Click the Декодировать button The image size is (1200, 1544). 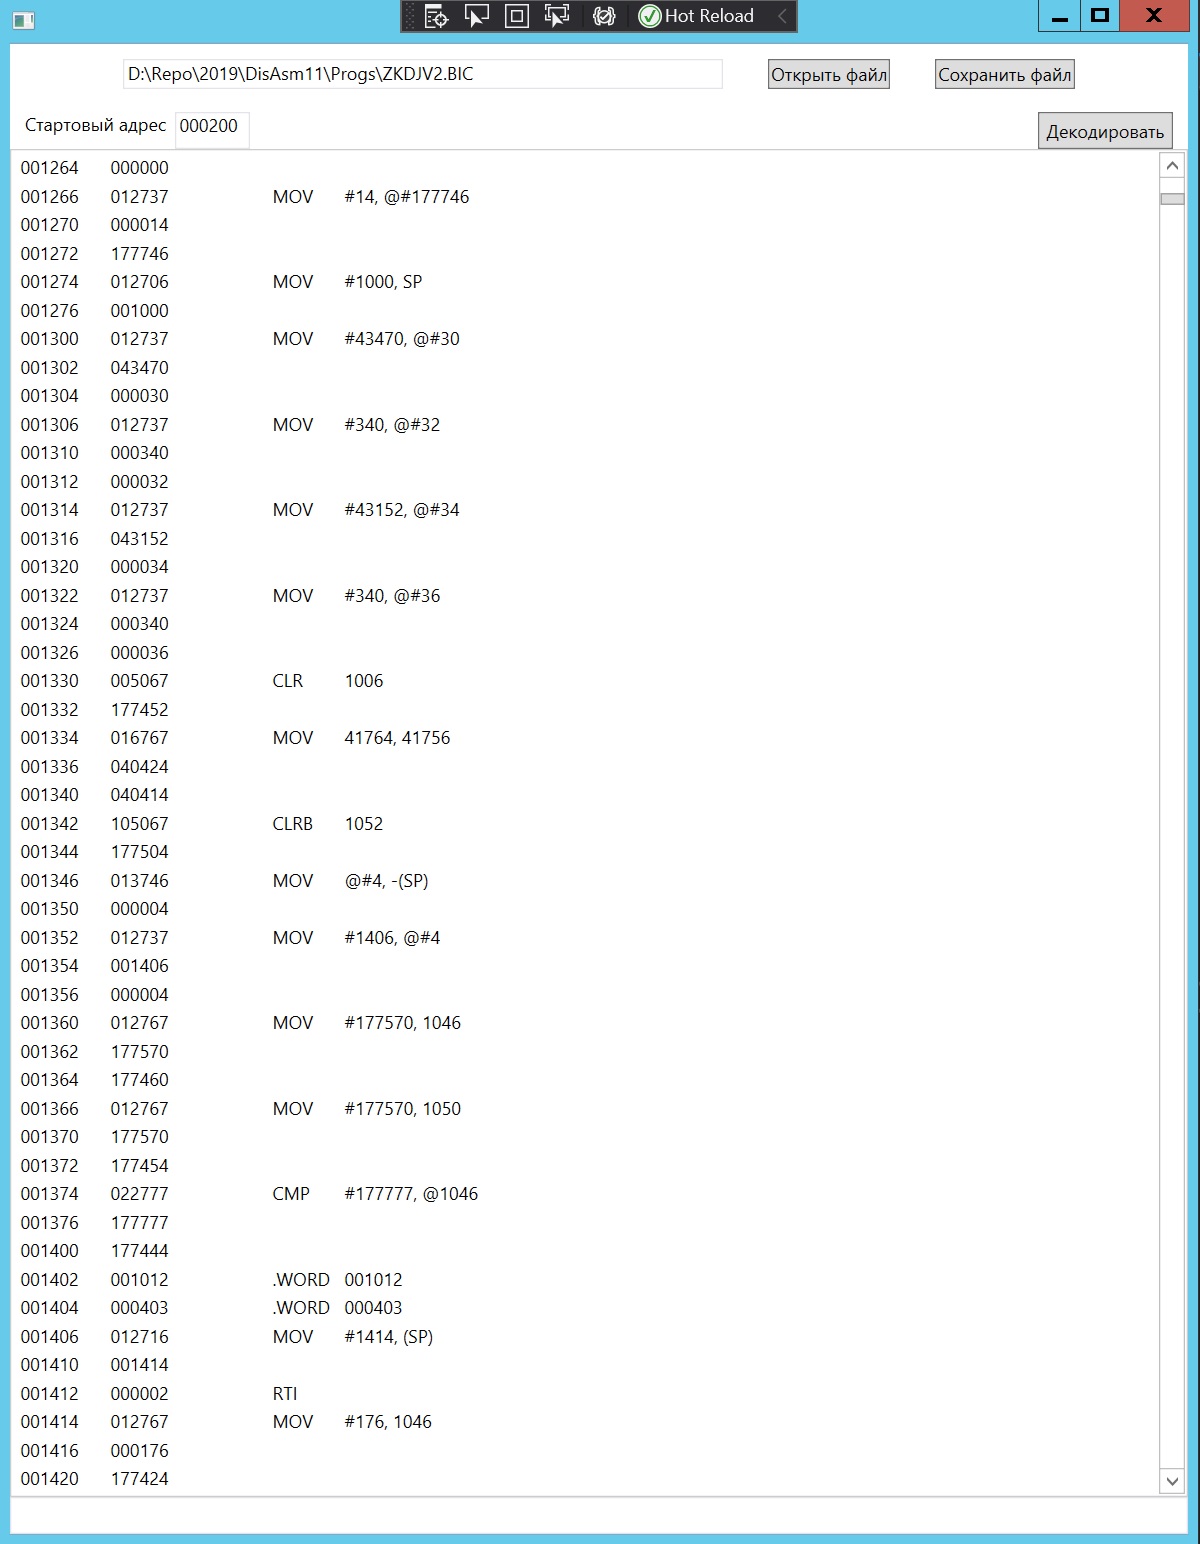pyautogui.click(x=1105, y=132)
